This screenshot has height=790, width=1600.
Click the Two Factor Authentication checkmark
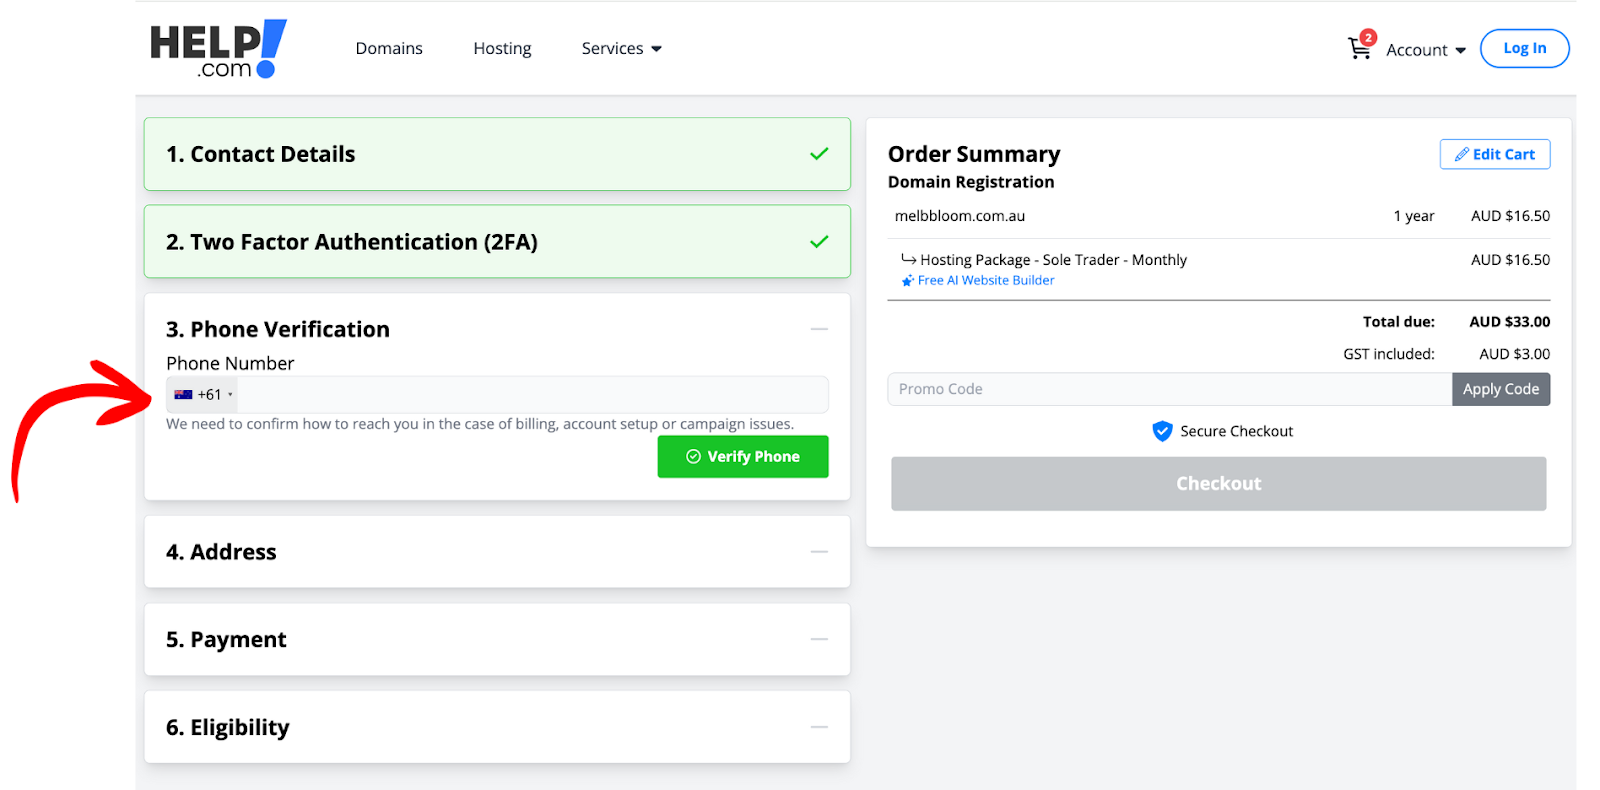coord(819,242)
